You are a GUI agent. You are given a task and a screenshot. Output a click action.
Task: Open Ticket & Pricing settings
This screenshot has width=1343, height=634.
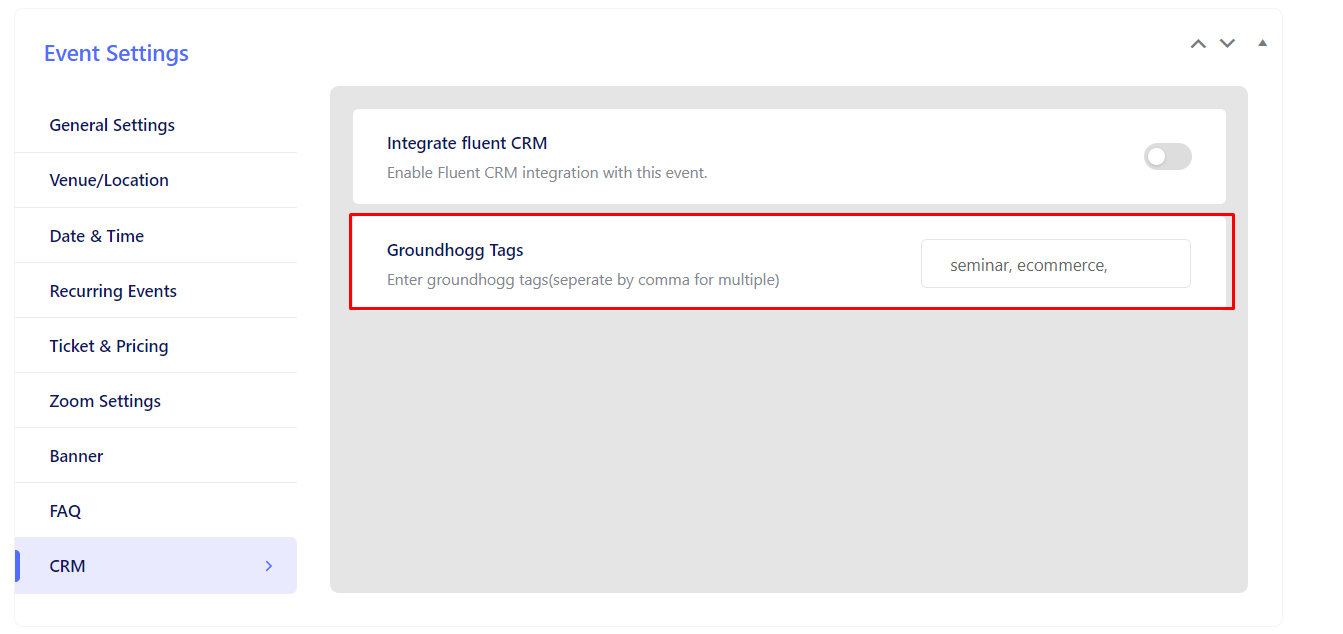[x=109, y=345]
